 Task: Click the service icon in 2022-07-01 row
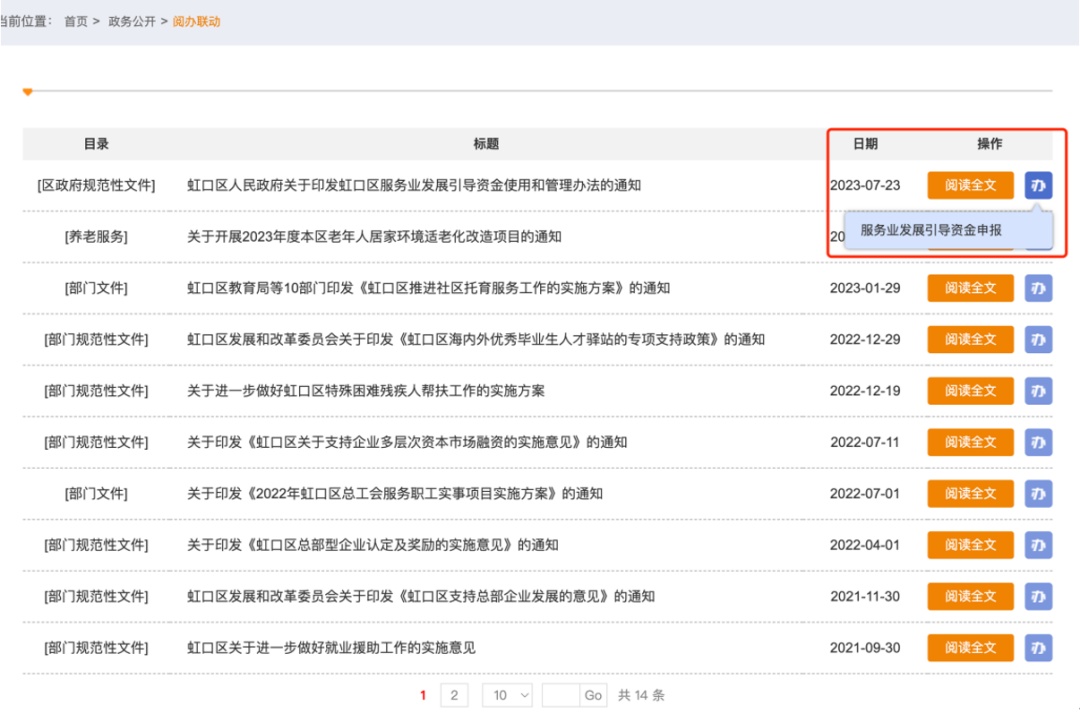[x=1038, y=494]
